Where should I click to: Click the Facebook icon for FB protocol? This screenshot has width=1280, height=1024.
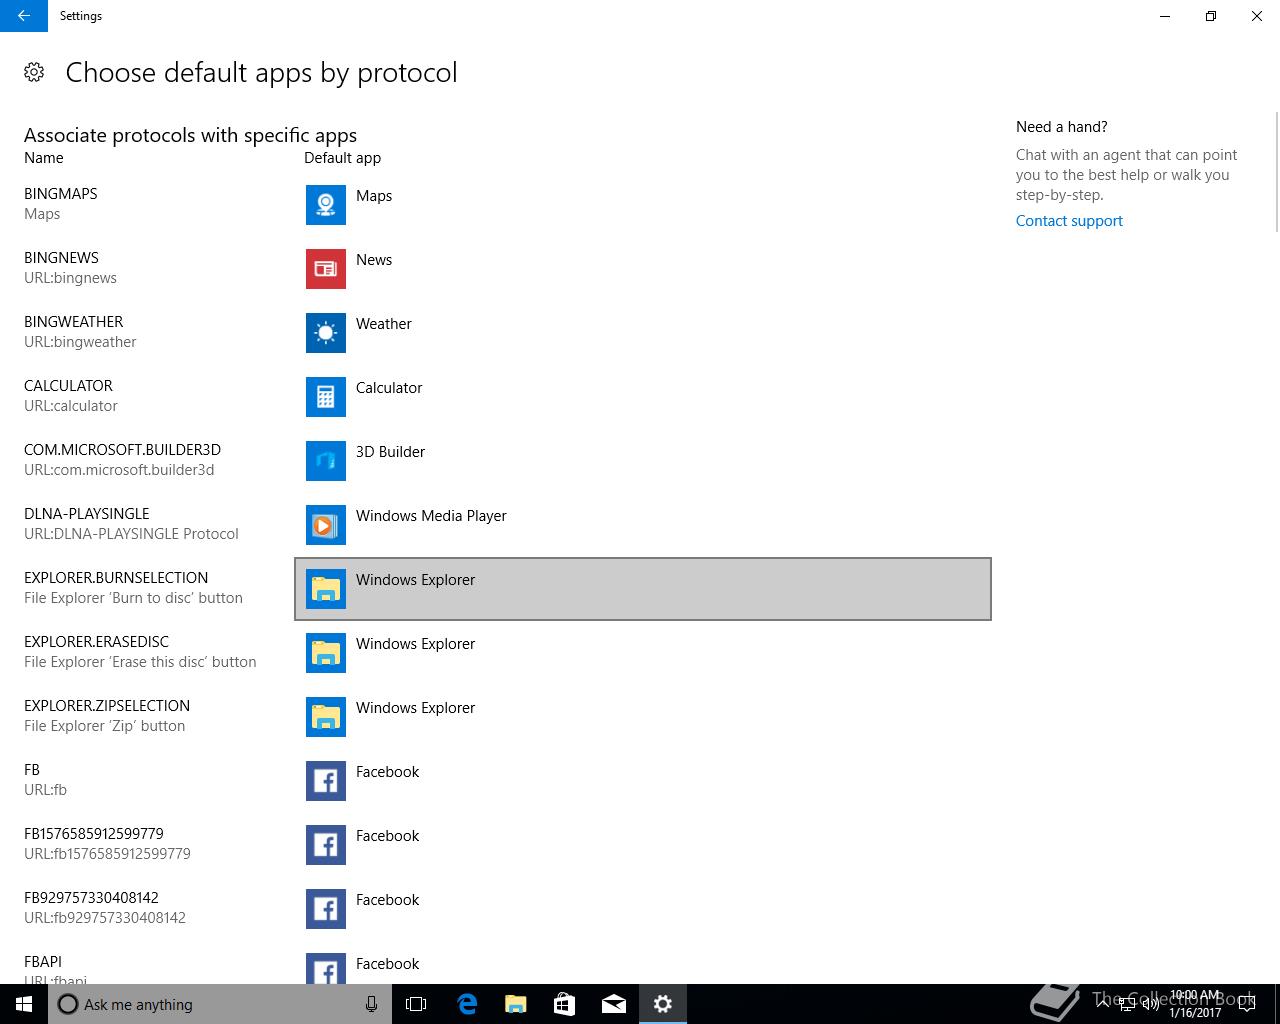pos(326,781)
